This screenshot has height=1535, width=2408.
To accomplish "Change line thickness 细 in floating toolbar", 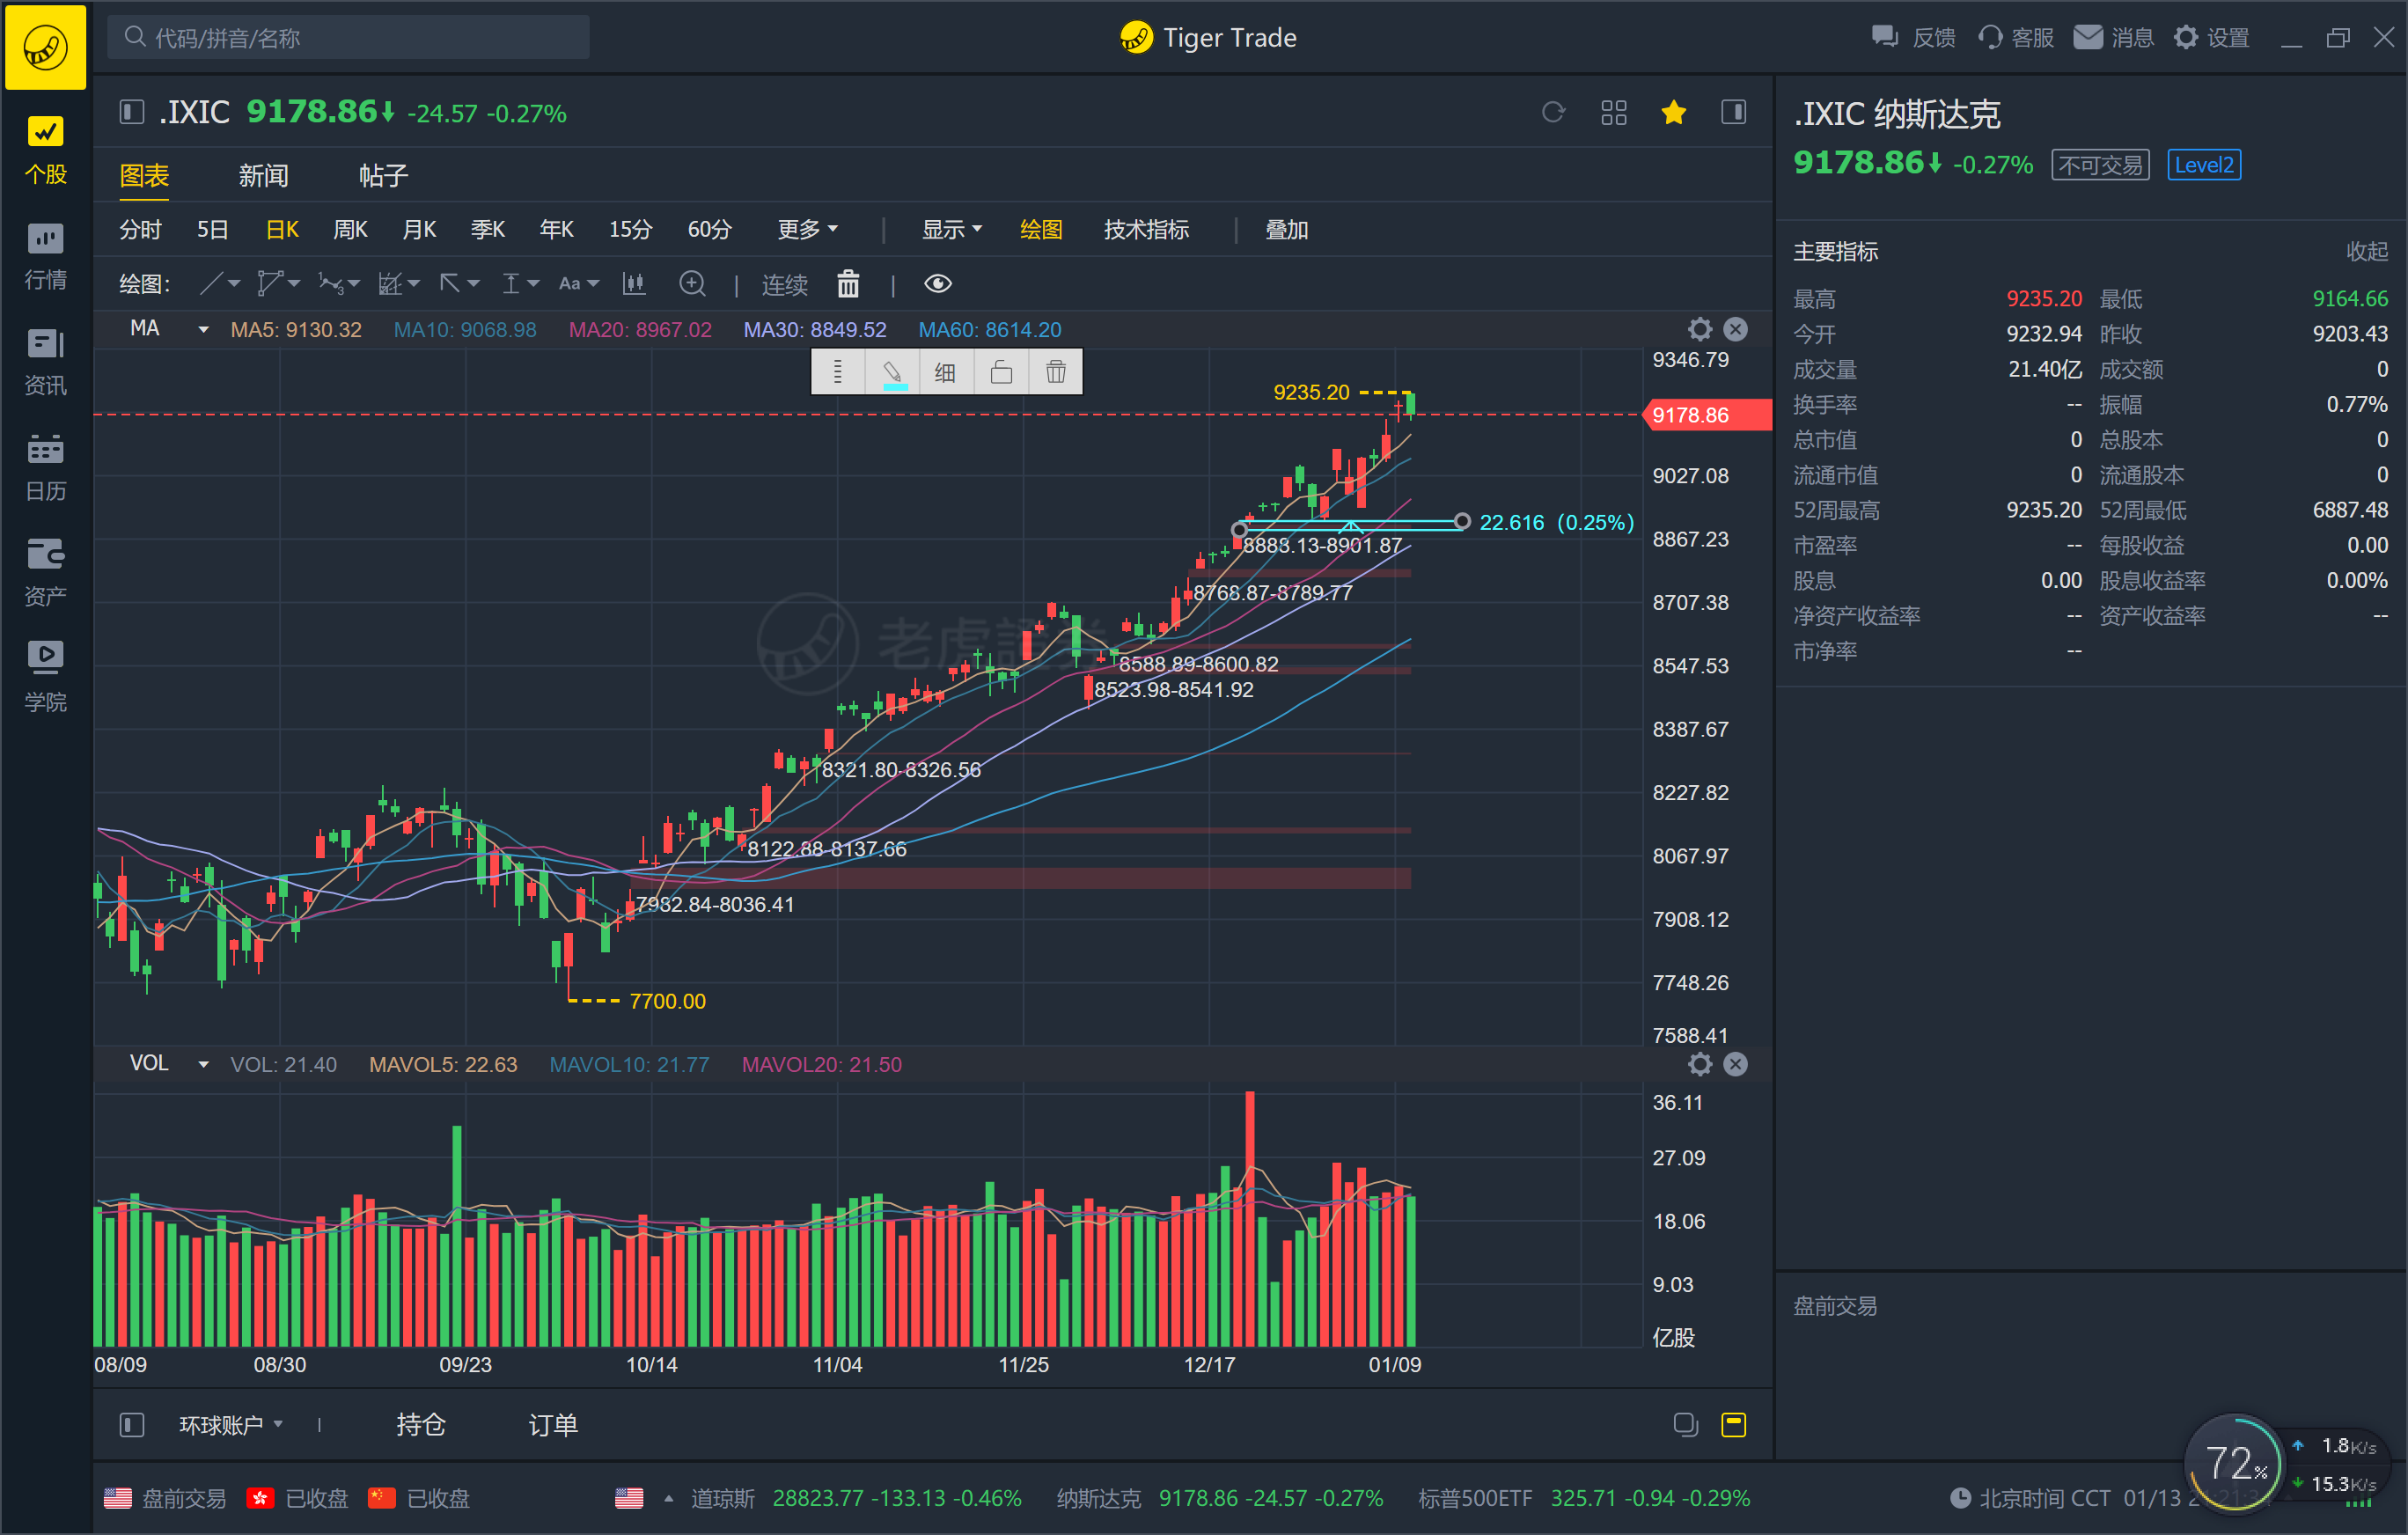I will click(x=945, y=372).
